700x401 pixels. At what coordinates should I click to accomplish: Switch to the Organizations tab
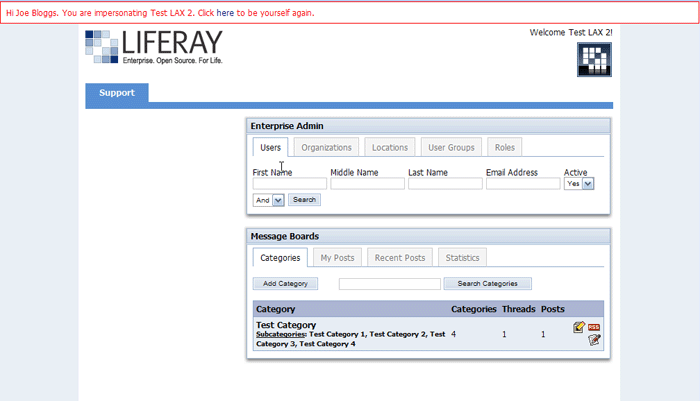[x=326, y=147]
